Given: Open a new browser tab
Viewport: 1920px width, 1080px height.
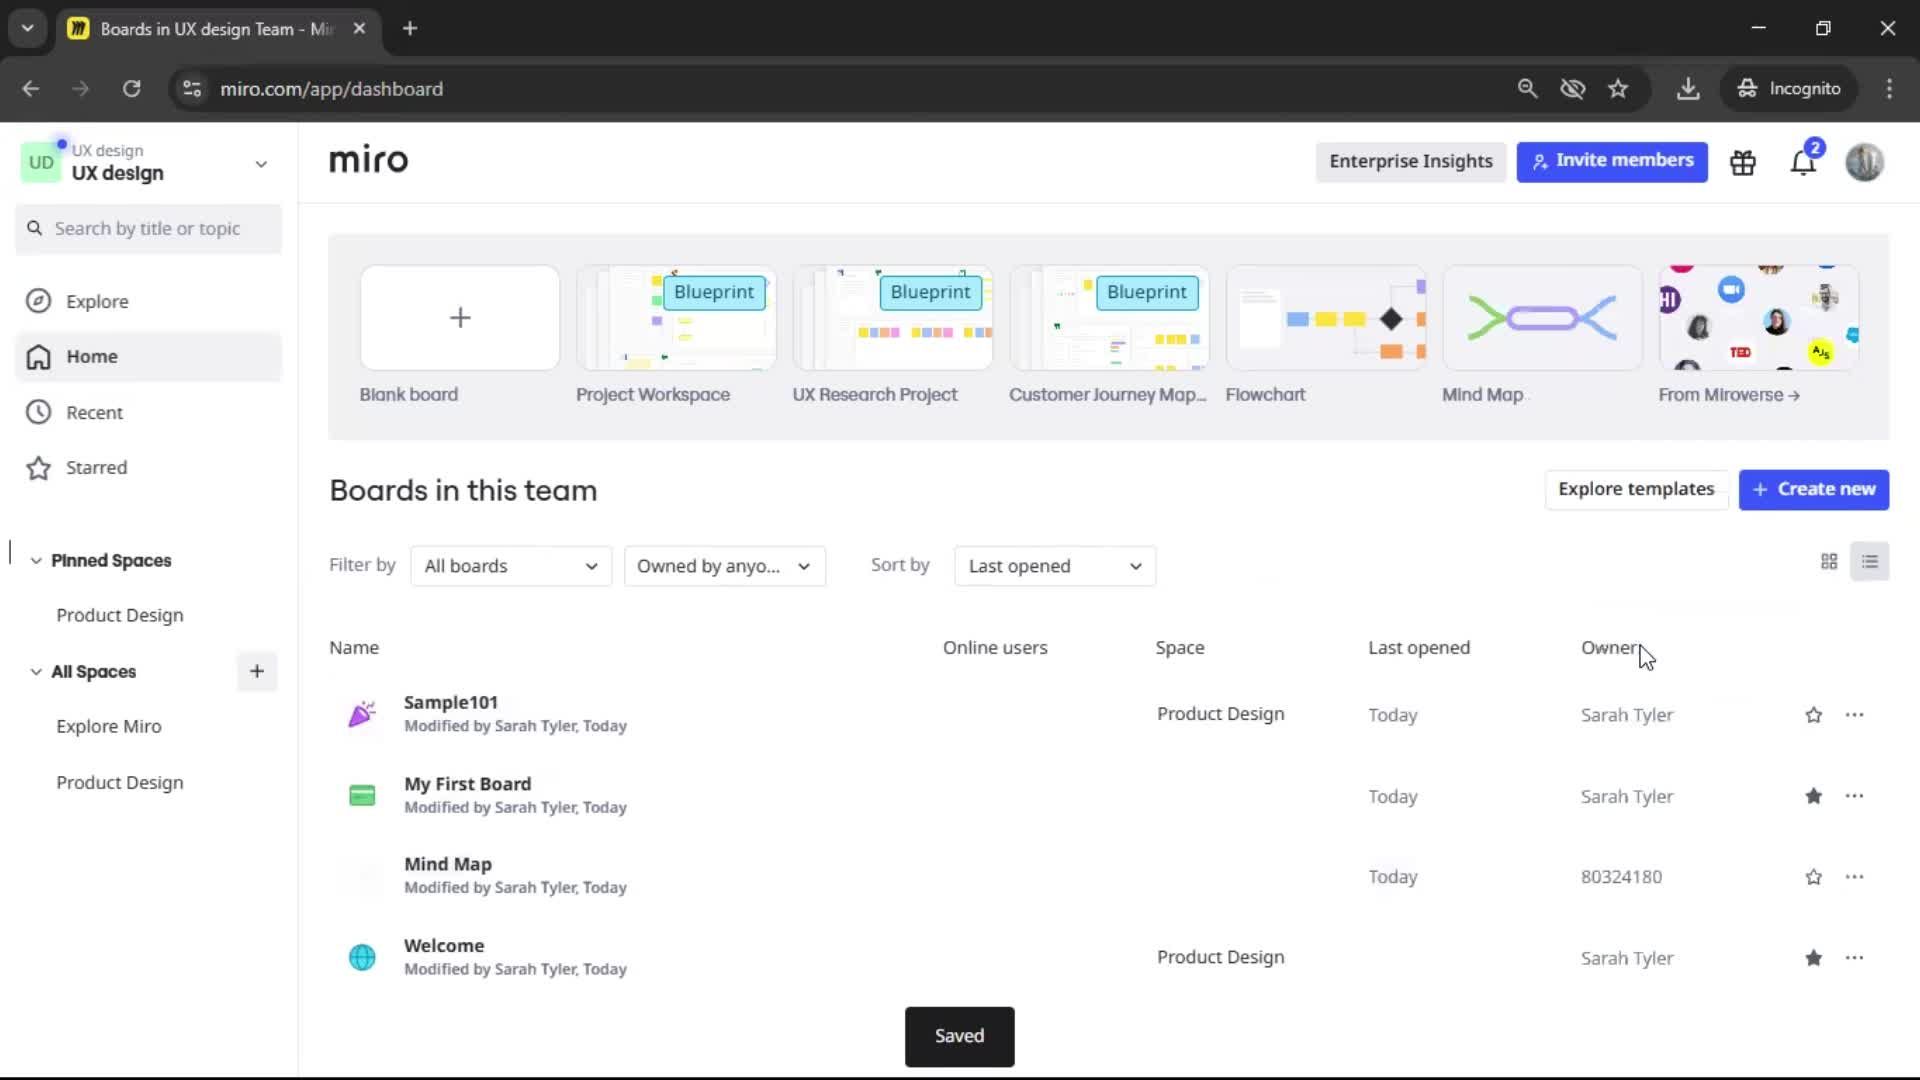Looking at the screenshot, I should 410,28.
